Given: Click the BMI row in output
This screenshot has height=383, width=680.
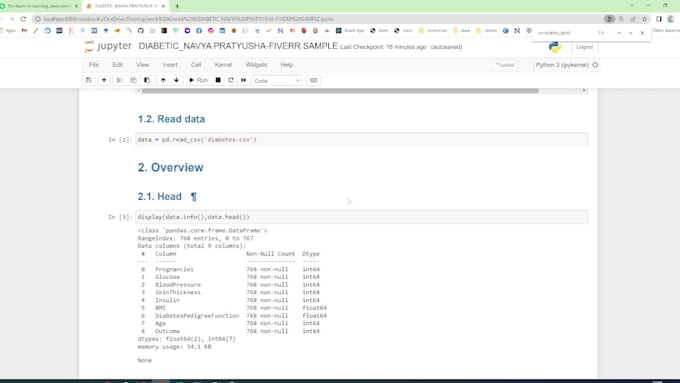Looking at the screenshot, I should (233, 308).
